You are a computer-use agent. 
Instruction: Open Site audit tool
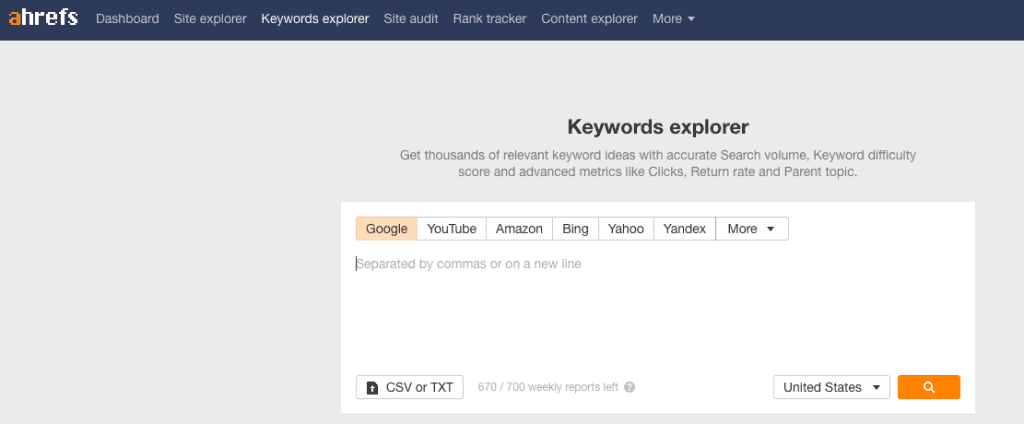coord(411,19)
